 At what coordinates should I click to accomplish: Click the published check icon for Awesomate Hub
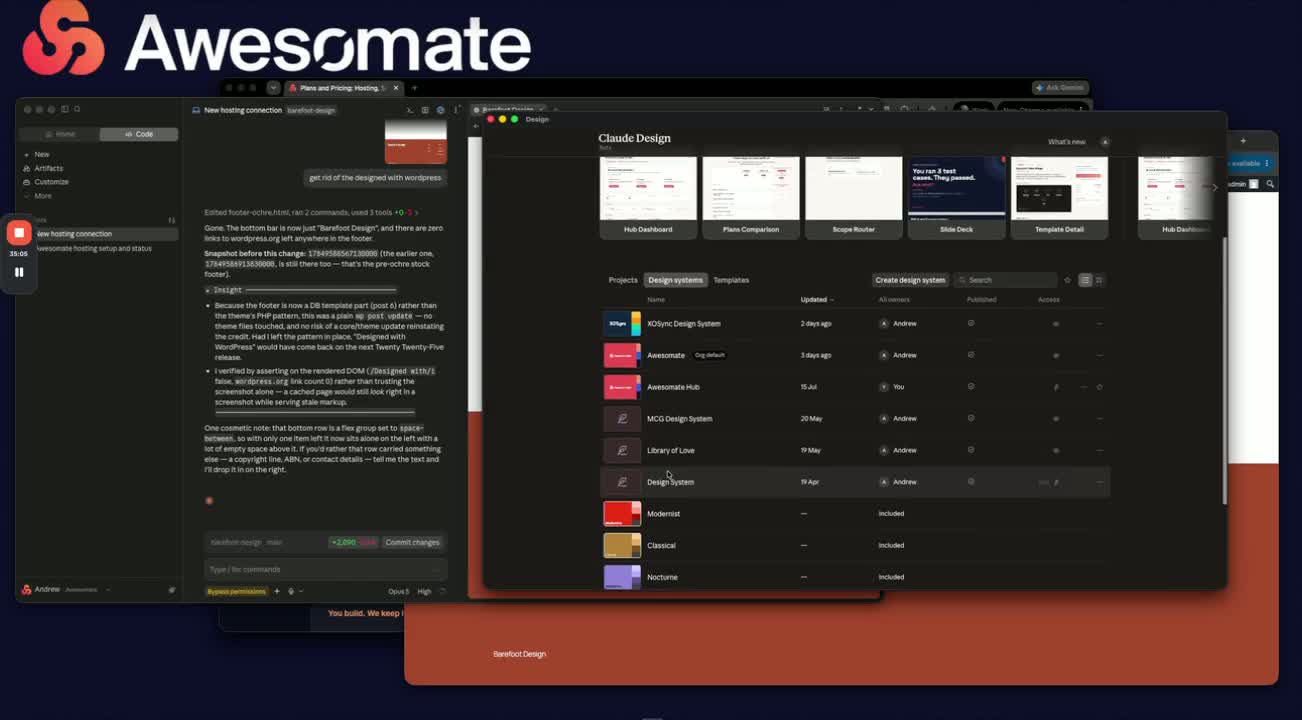pos(971,387)
